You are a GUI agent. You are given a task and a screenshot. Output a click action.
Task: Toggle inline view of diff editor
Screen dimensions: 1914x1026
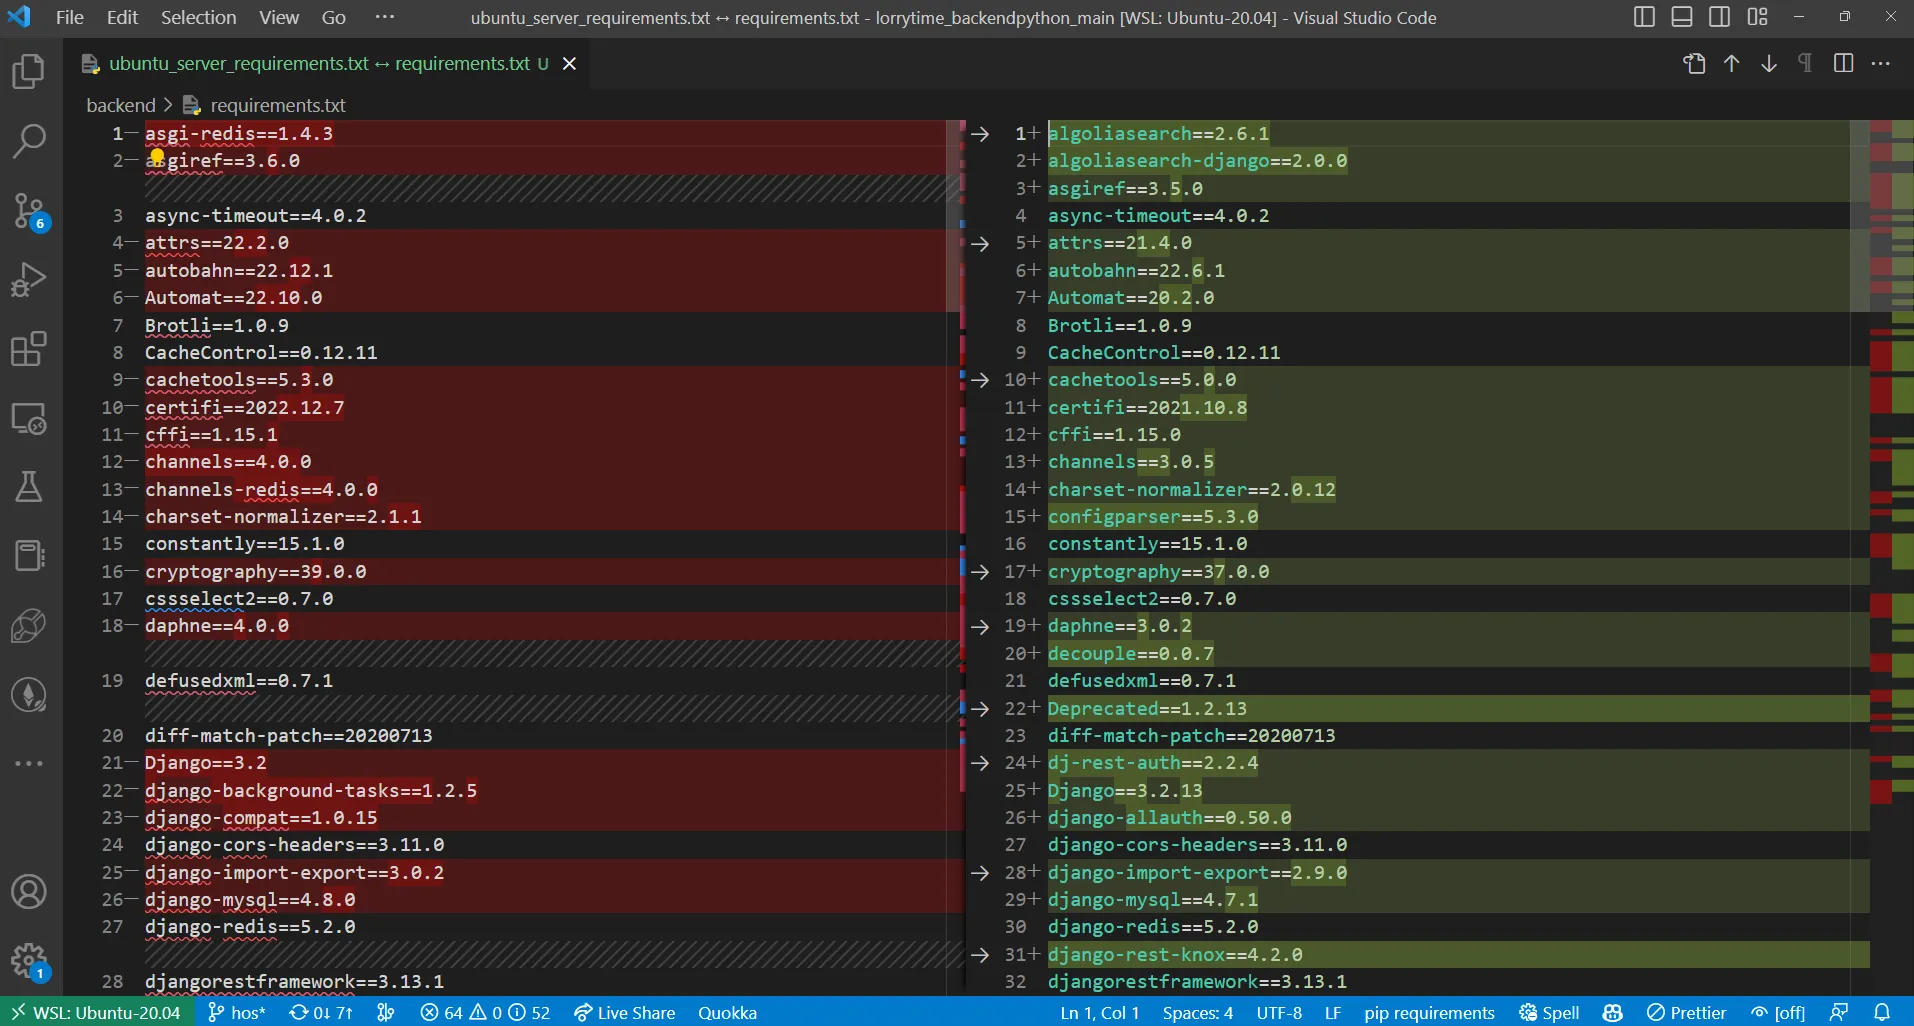[1844, 64]
